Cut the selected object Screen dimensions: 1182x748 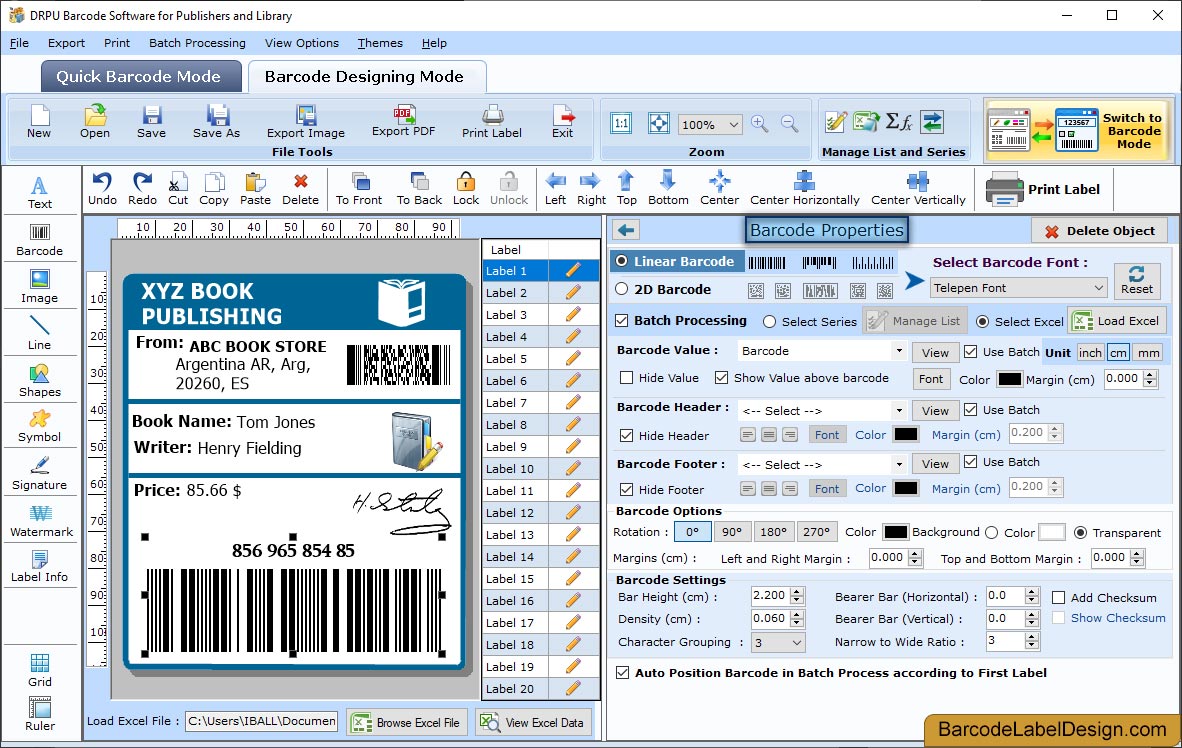tap(178, 189)
